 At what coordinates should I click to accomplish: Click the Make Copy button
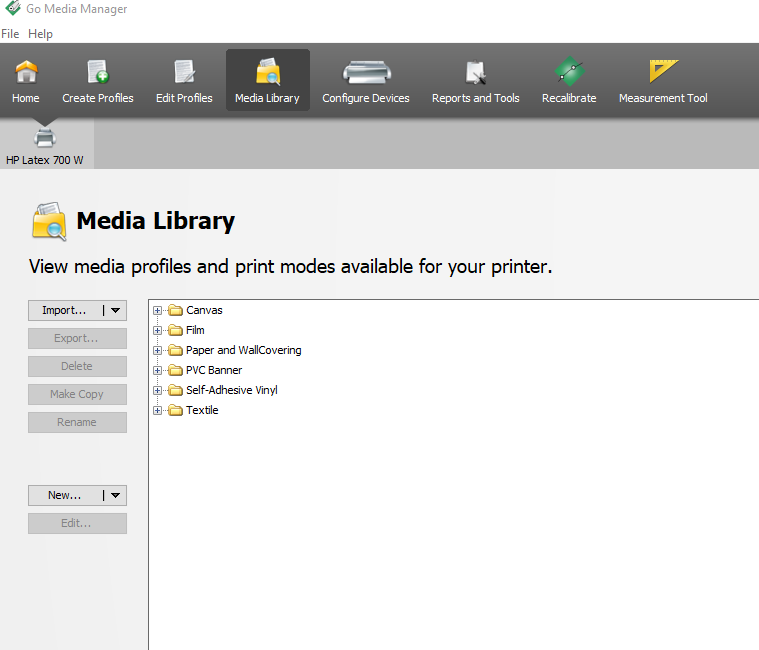[77, 394]
